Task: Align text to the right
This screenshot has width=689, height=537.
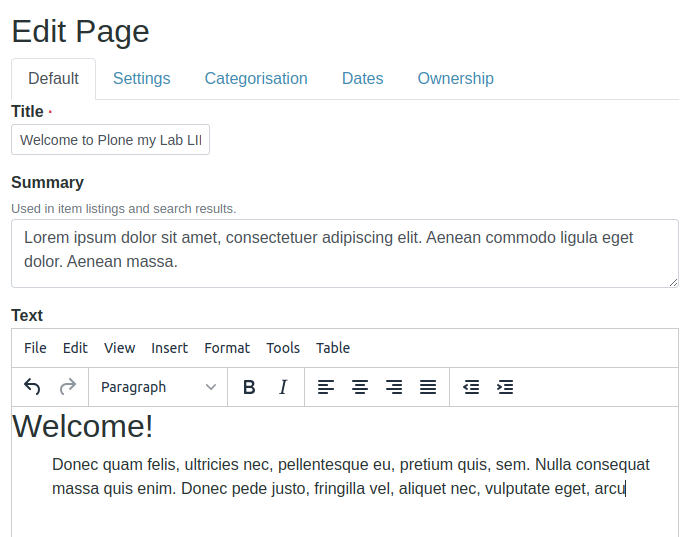Action: tap(394, 387)
